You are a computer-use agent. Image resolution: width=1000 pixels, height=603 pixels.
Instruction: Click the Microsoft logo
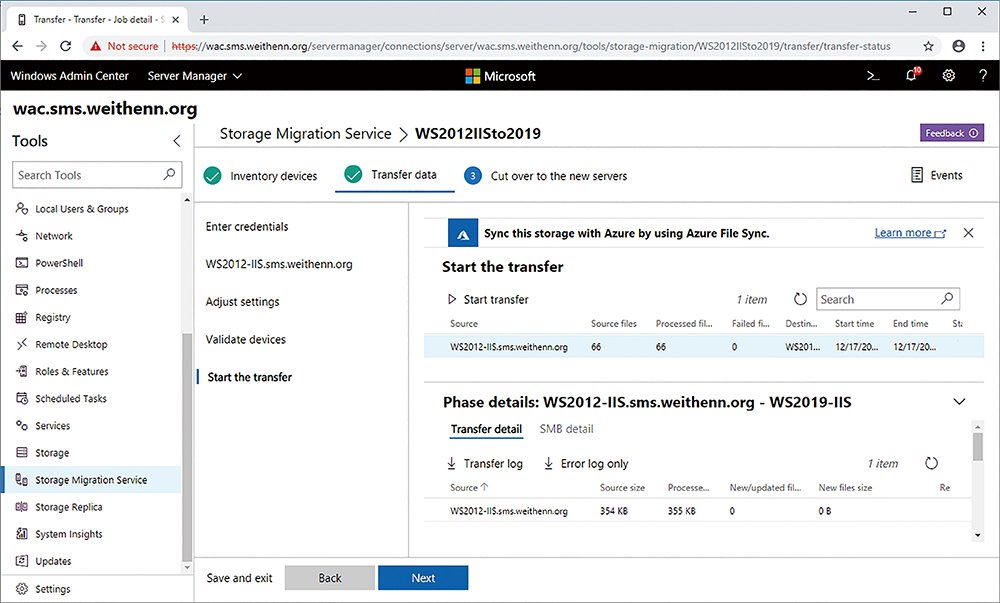click(x=501, y=76)
